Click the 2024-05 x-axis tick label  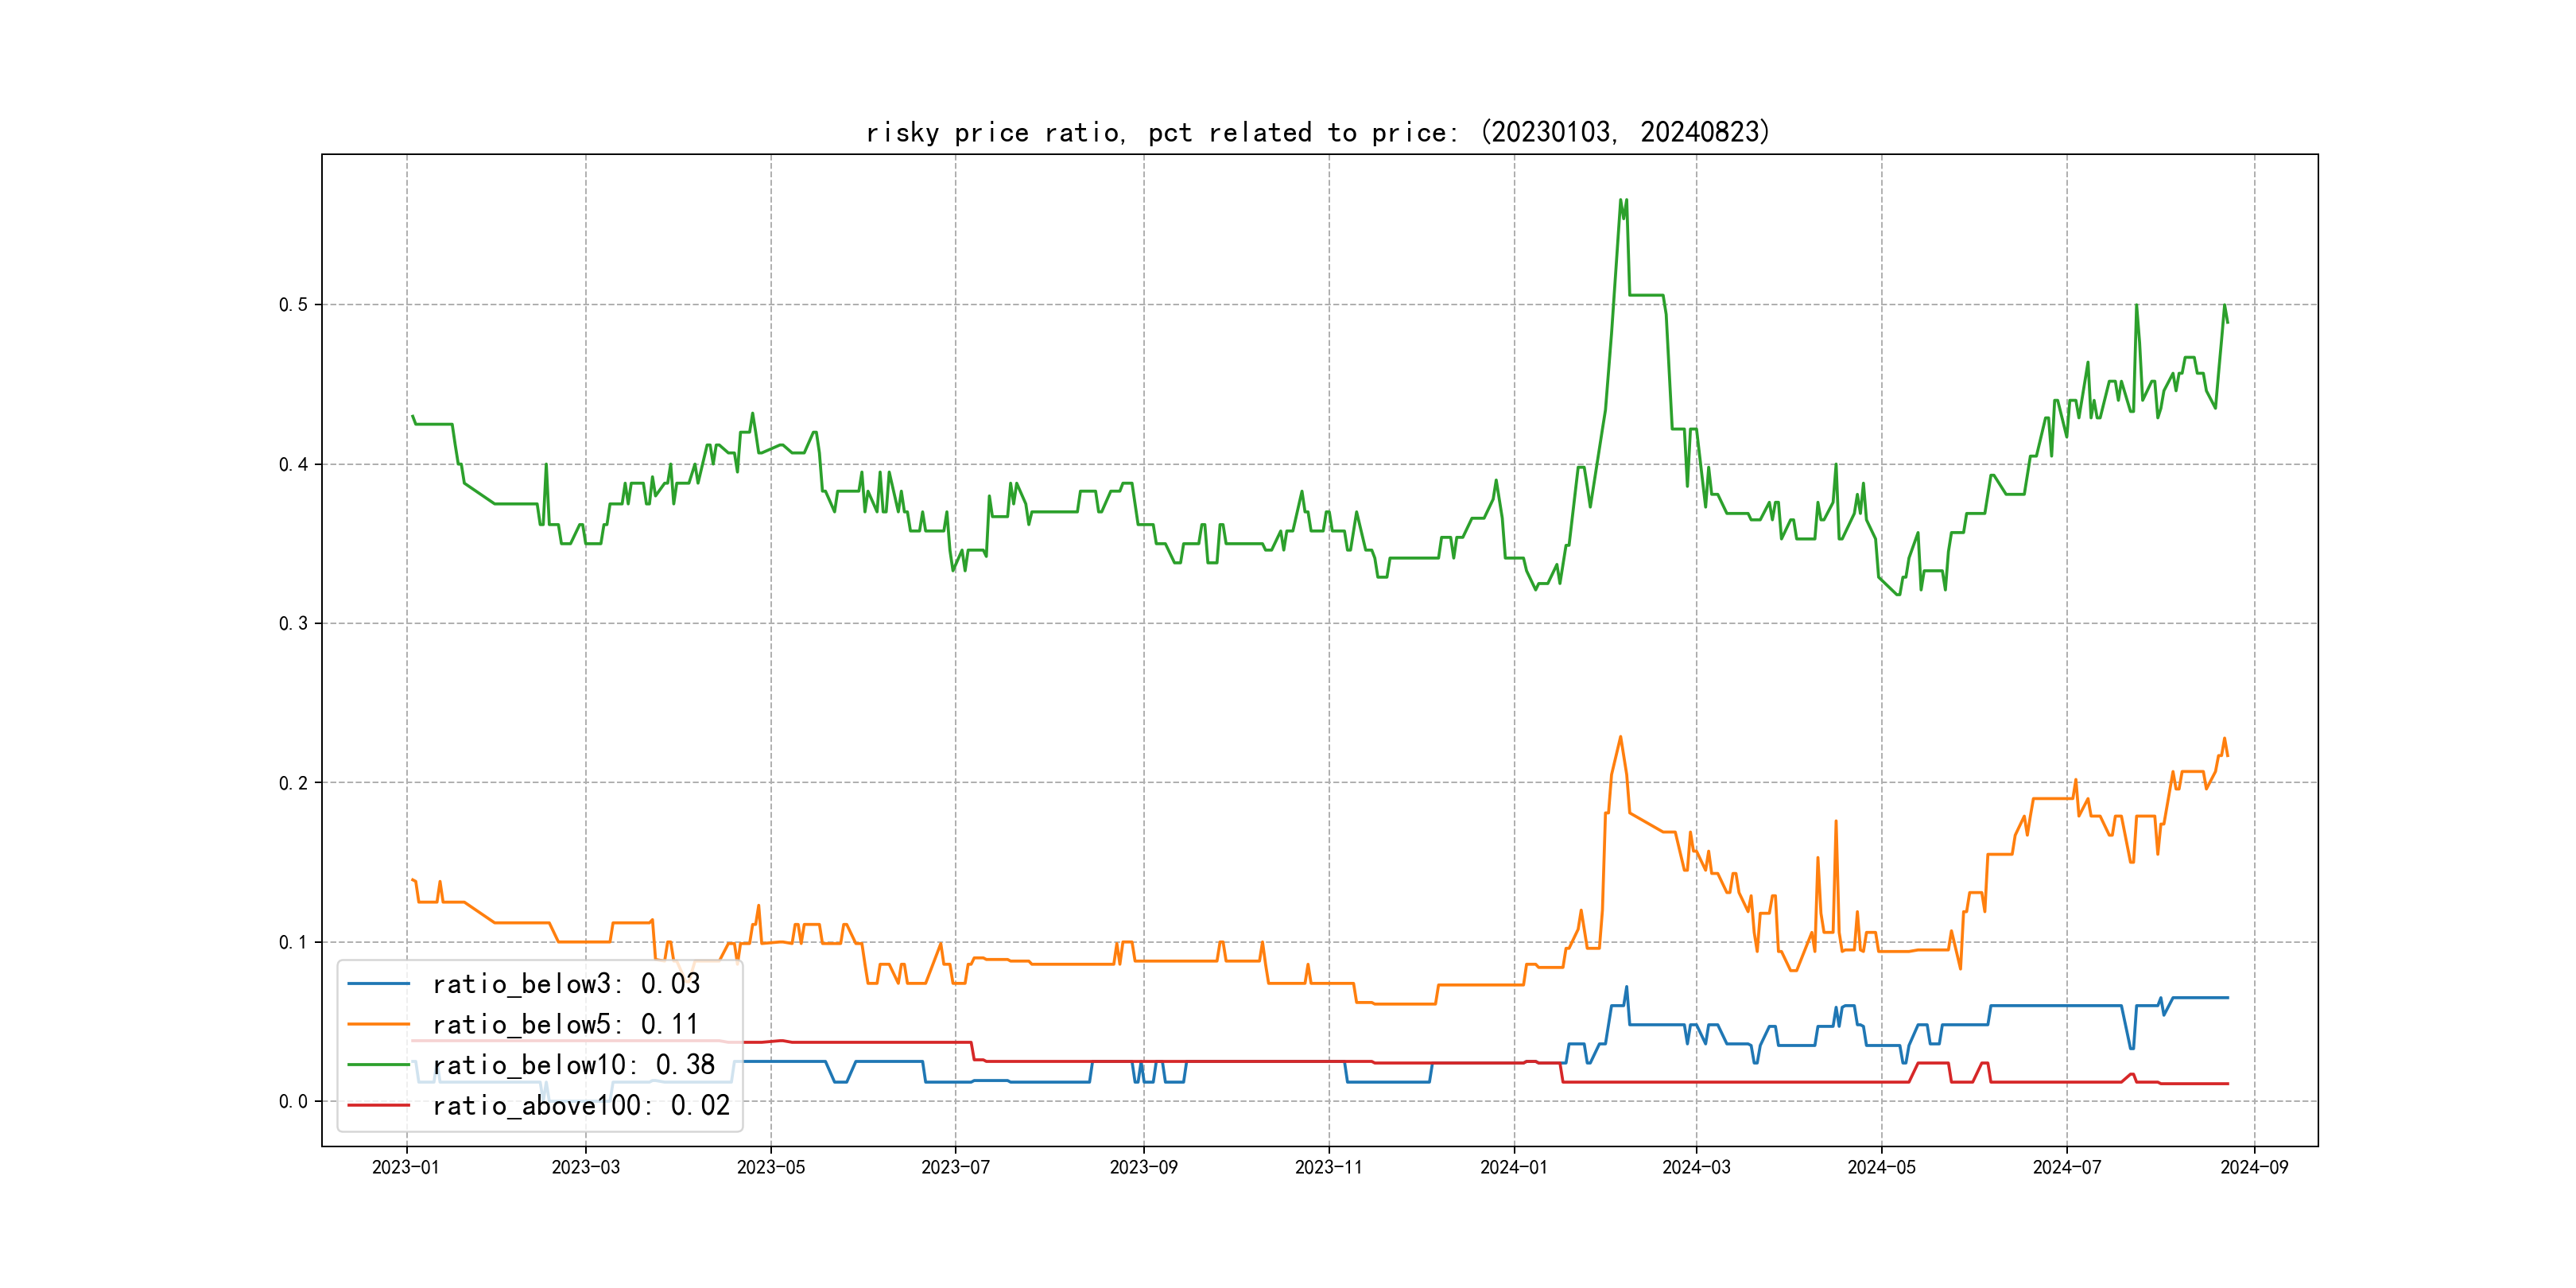(x=1881, y=1167)
